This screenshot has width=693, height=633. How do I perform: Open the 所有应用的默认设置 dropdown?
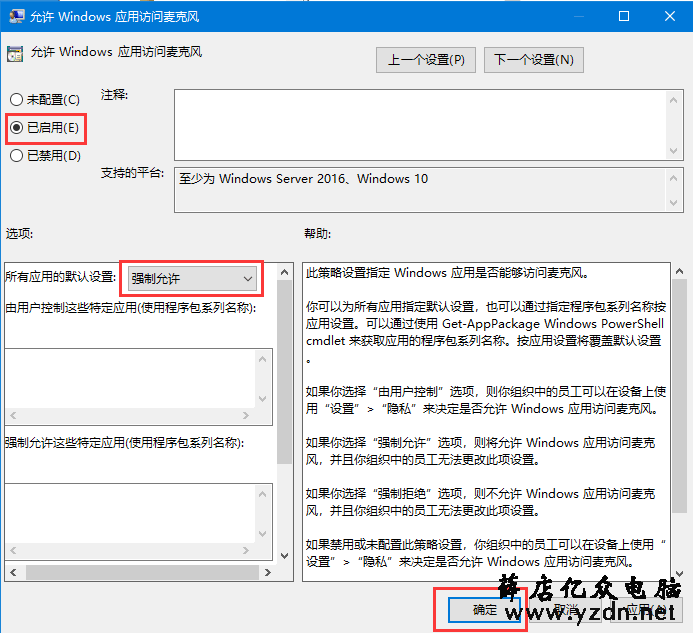pyautogui.click(x=192, y=278)
